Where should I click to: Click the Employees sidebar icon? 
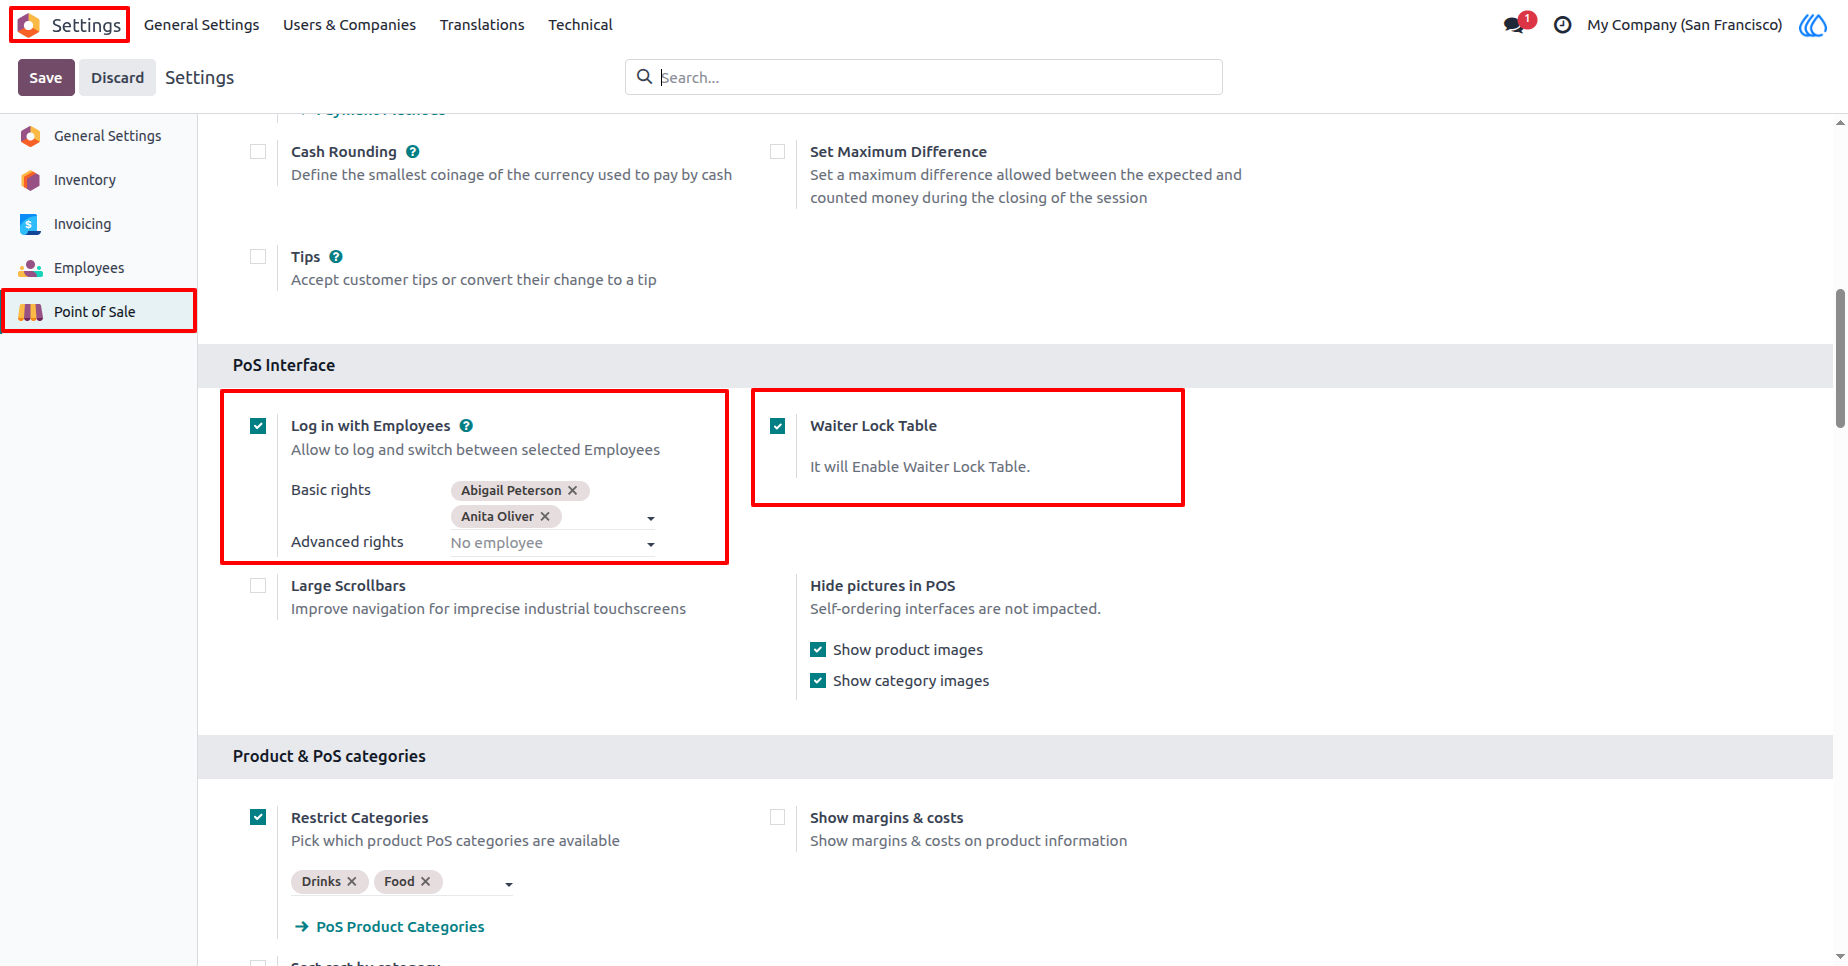[31, 268]
